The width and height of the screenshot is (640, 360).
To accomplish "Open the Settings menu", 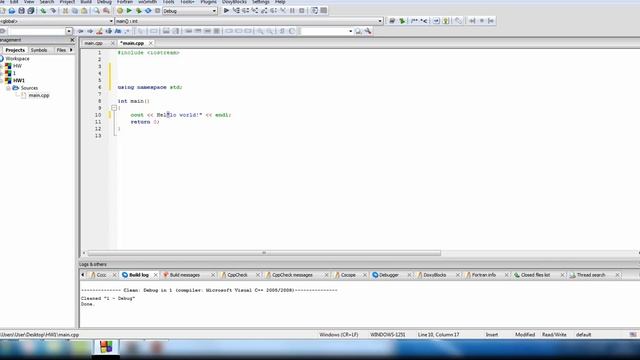I will [260, 2].
